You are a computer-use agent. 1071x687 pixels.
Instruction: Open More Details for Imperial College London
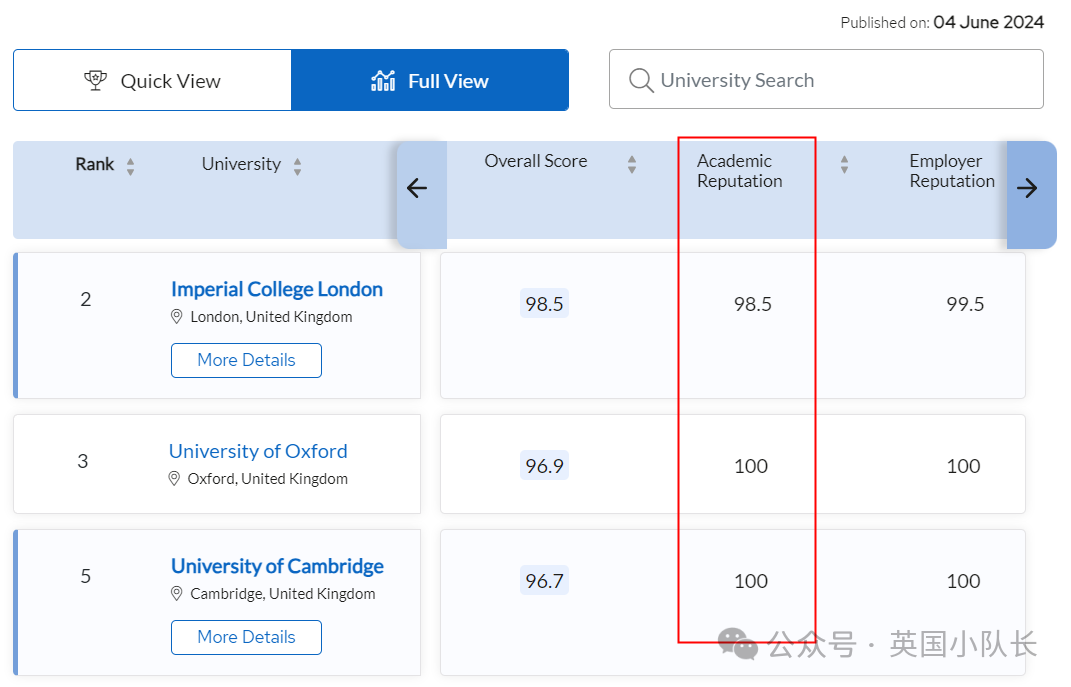coord(246,360)
